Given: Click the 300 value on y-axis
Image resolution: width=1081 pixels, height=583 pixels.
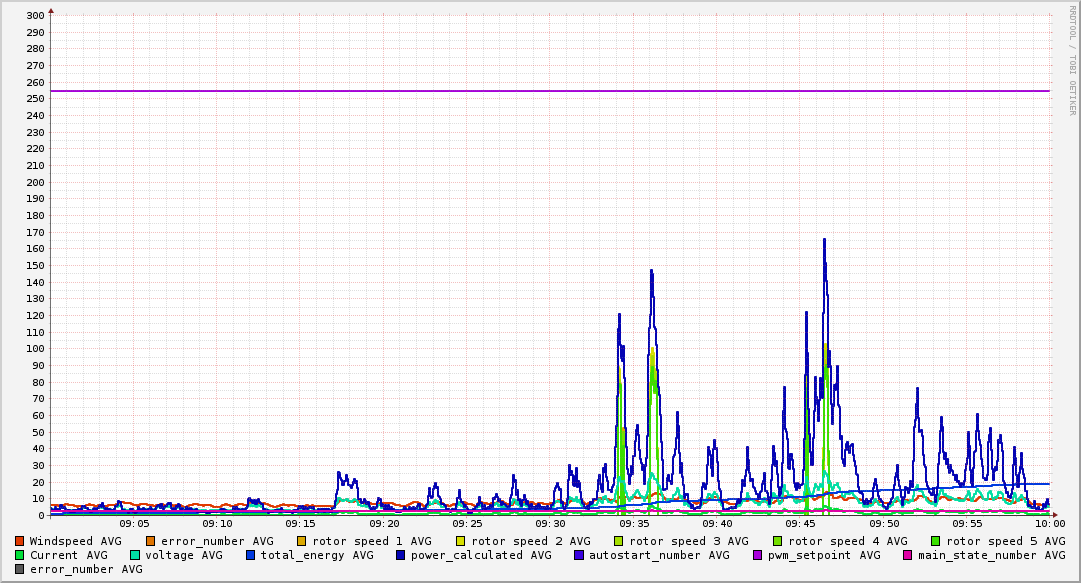Looking at the screenshot, I should [35, 16].
